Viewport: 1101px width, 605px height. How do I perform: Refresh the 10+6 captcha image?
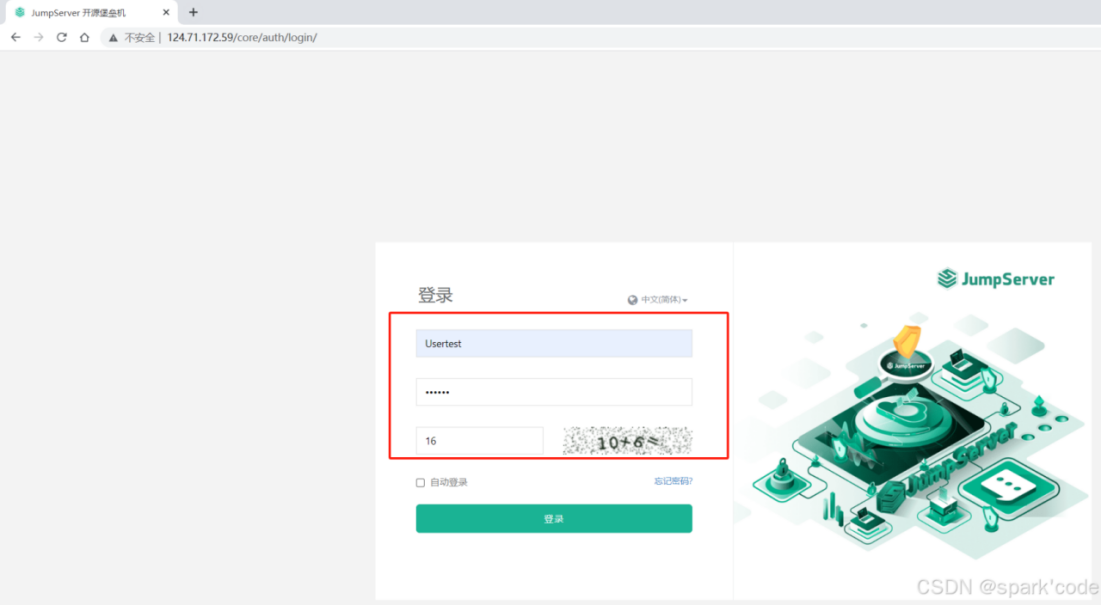[x=628, y=441]
